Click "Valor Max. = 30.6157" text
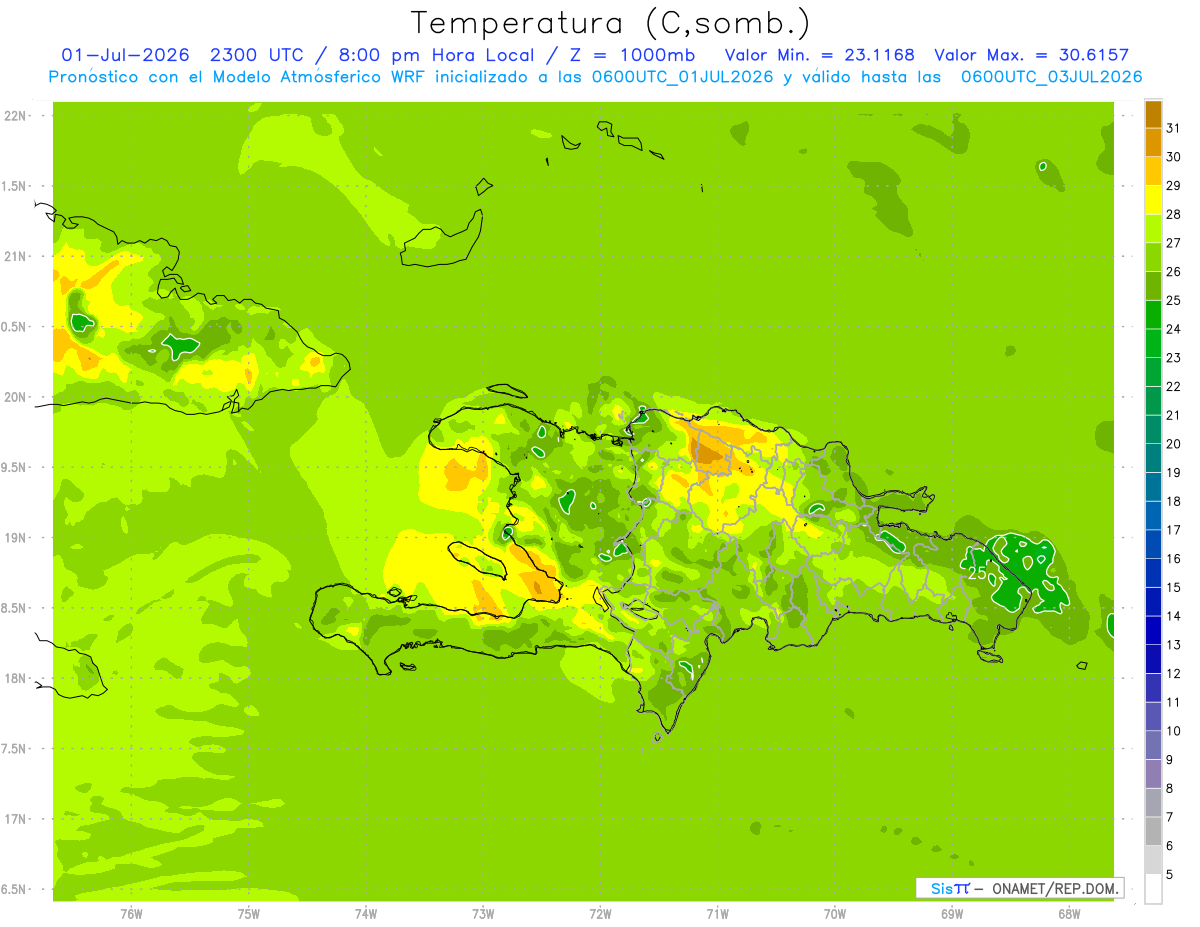The width and height of the screenshot is (1200, 927). [1031, 55]
